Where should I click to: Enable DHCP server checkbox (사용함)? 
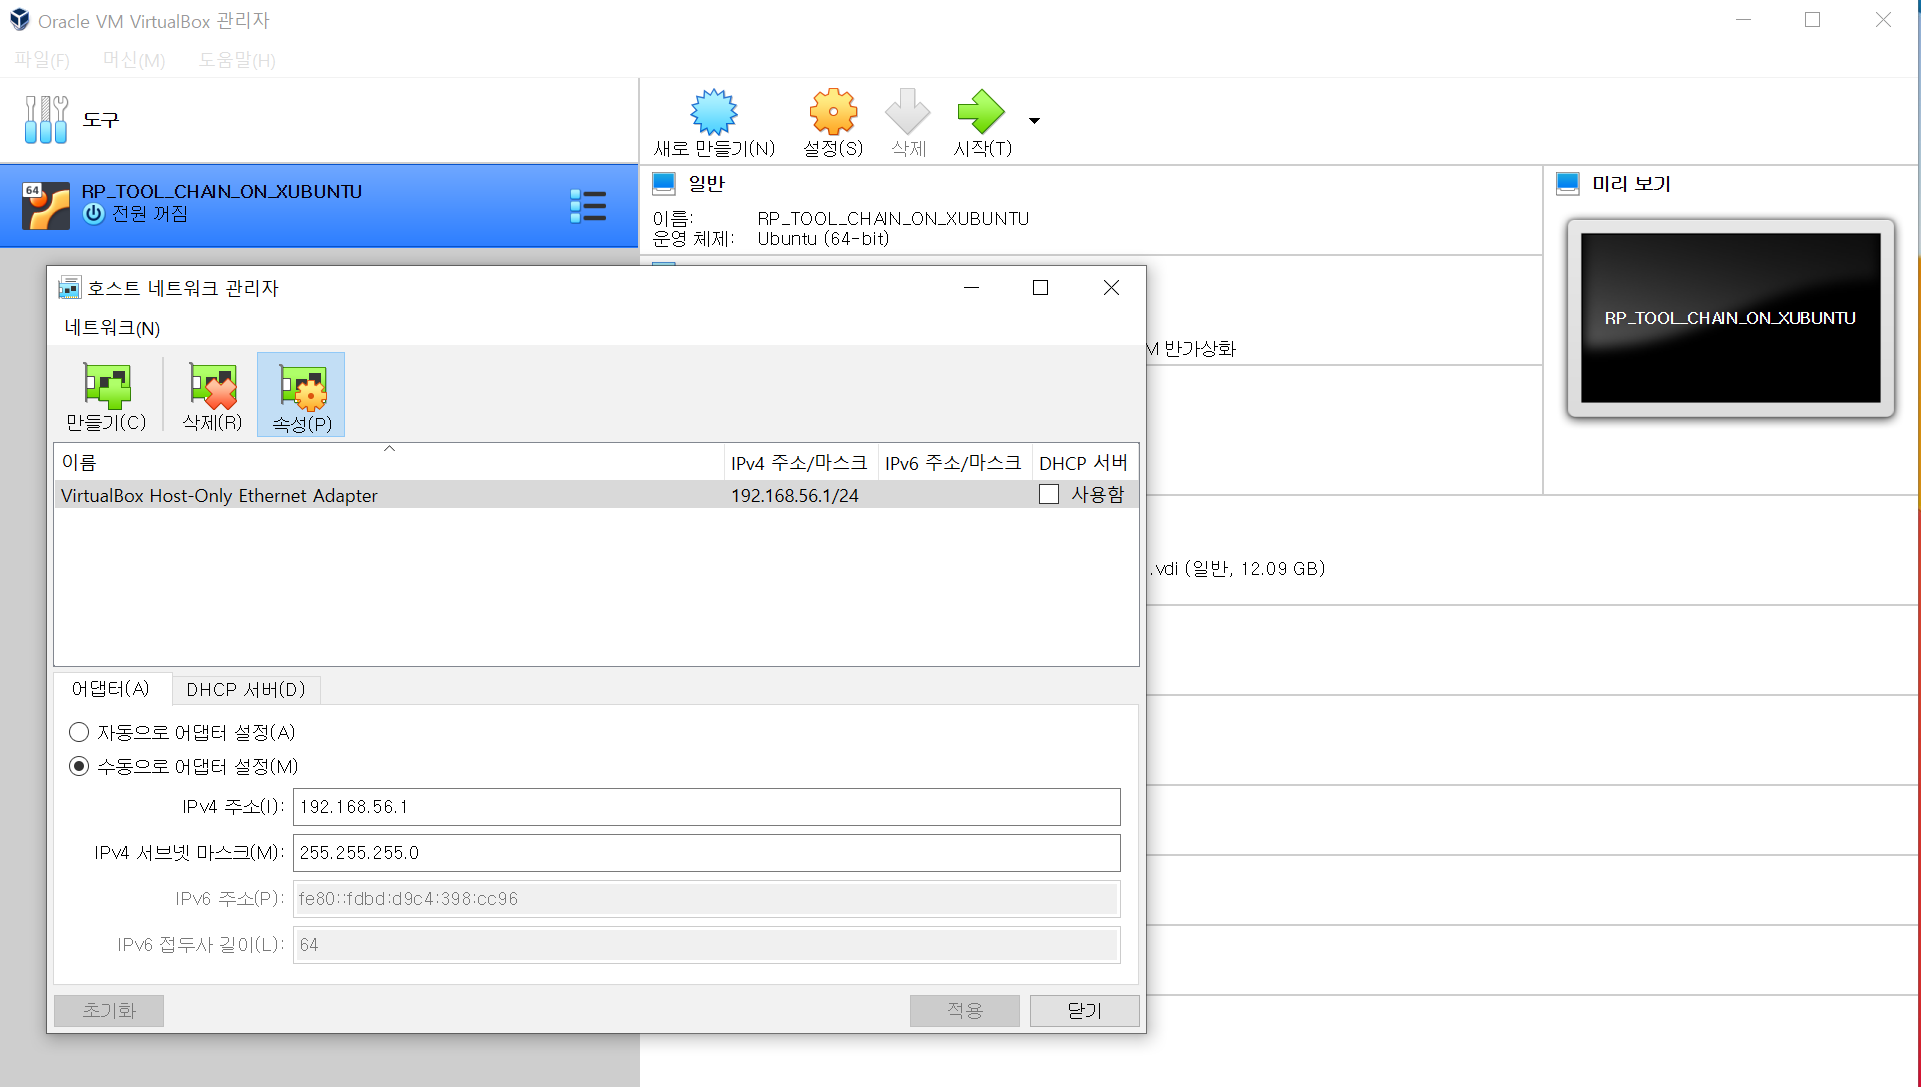[x=1049, y=494]
